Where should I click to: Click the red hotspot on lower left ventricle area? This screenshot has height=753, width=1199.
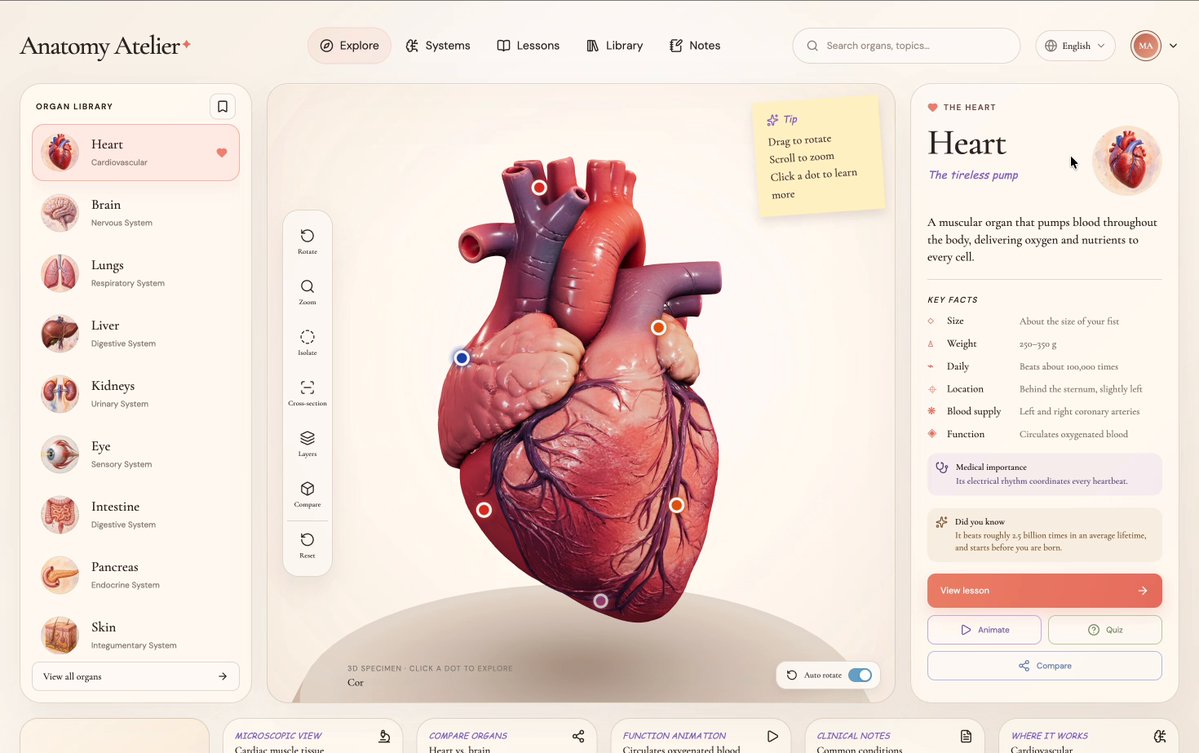tap(484, 510)
